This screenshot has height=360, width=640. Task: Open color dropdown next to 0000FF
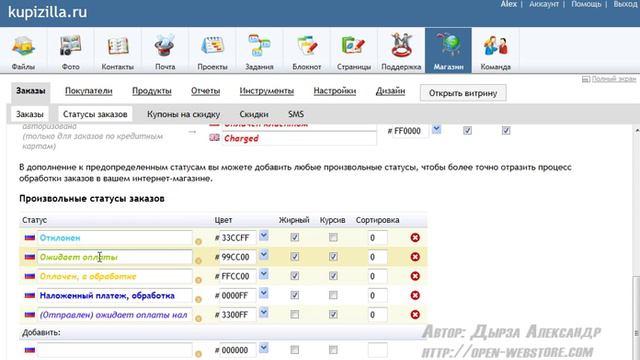click(264, 293)
